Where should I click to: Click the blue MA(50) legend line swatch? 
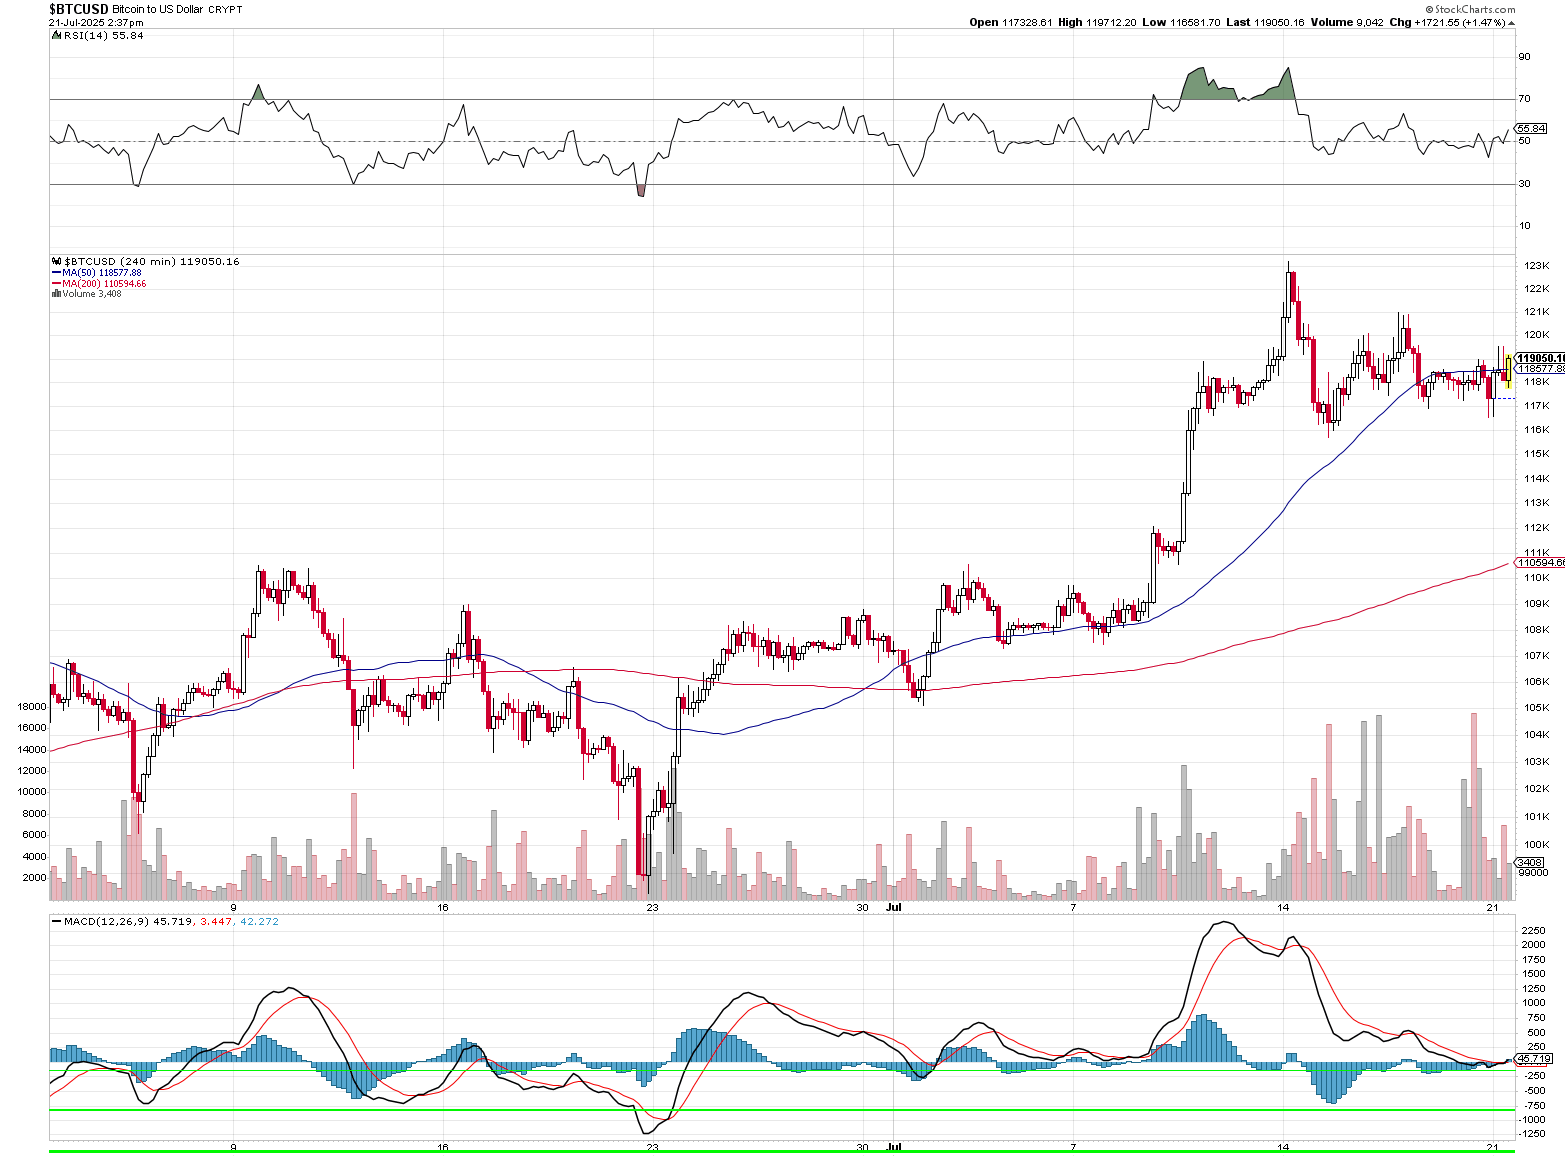[56, 273]
